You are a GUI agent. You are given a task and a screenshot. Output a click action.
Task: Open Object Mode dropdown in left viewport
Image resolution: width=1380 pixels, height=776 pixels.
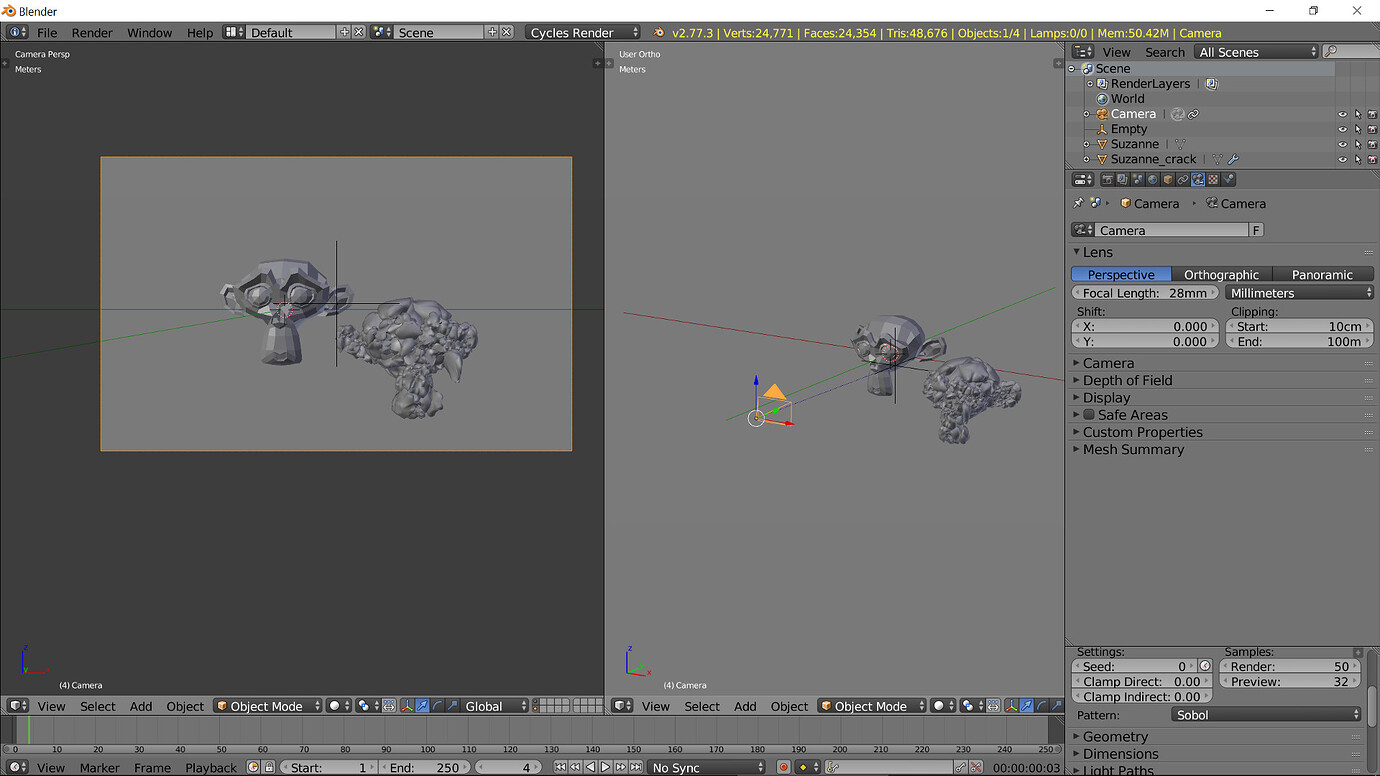point(268,705)
